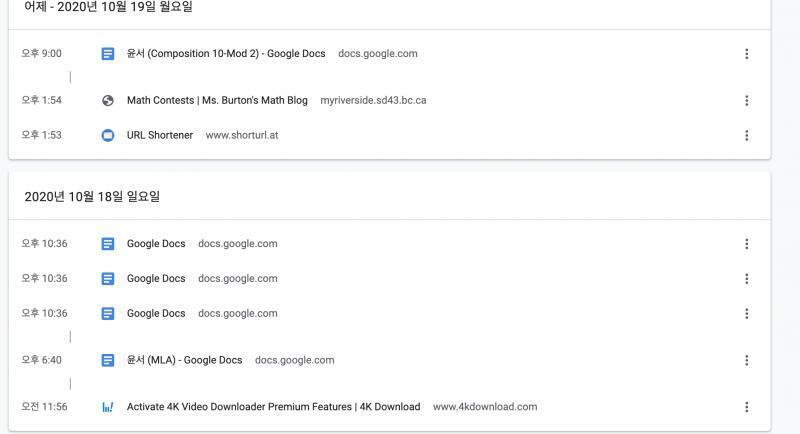Click docs.google.com beside Composition 10-Mod 2 title
Viewport: 800px width, 434px height.
378,54
